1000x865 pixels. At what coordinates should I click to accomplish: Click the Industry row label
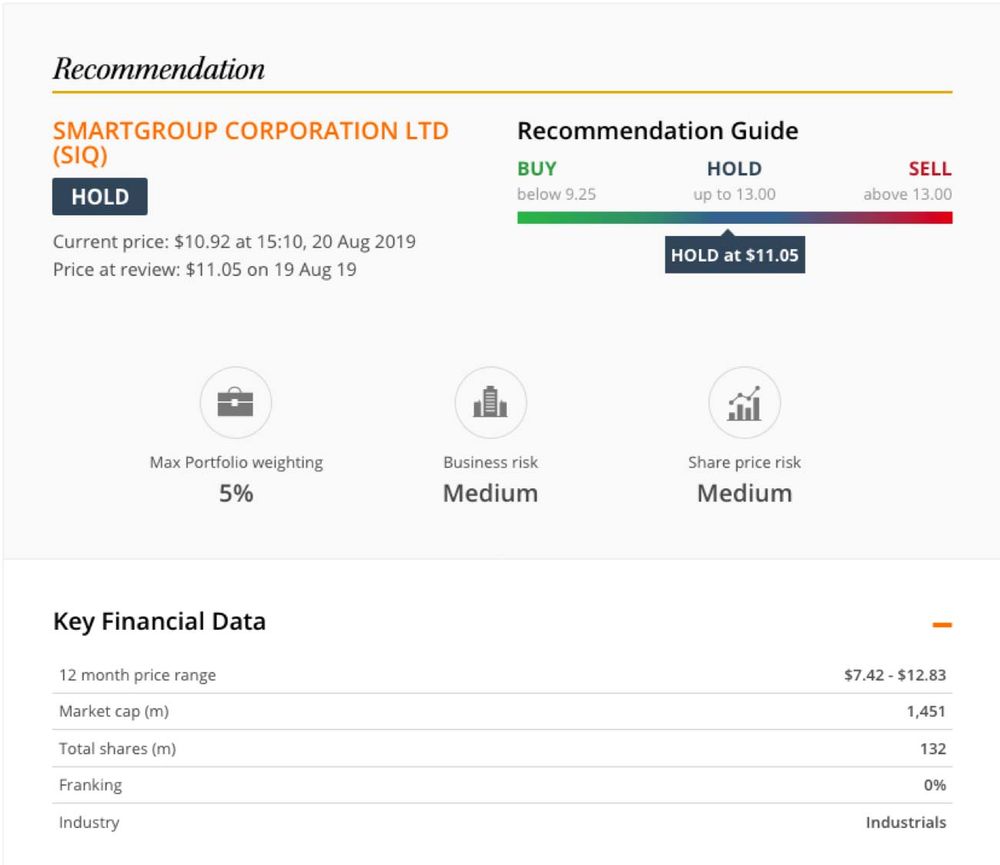point(89,822)
